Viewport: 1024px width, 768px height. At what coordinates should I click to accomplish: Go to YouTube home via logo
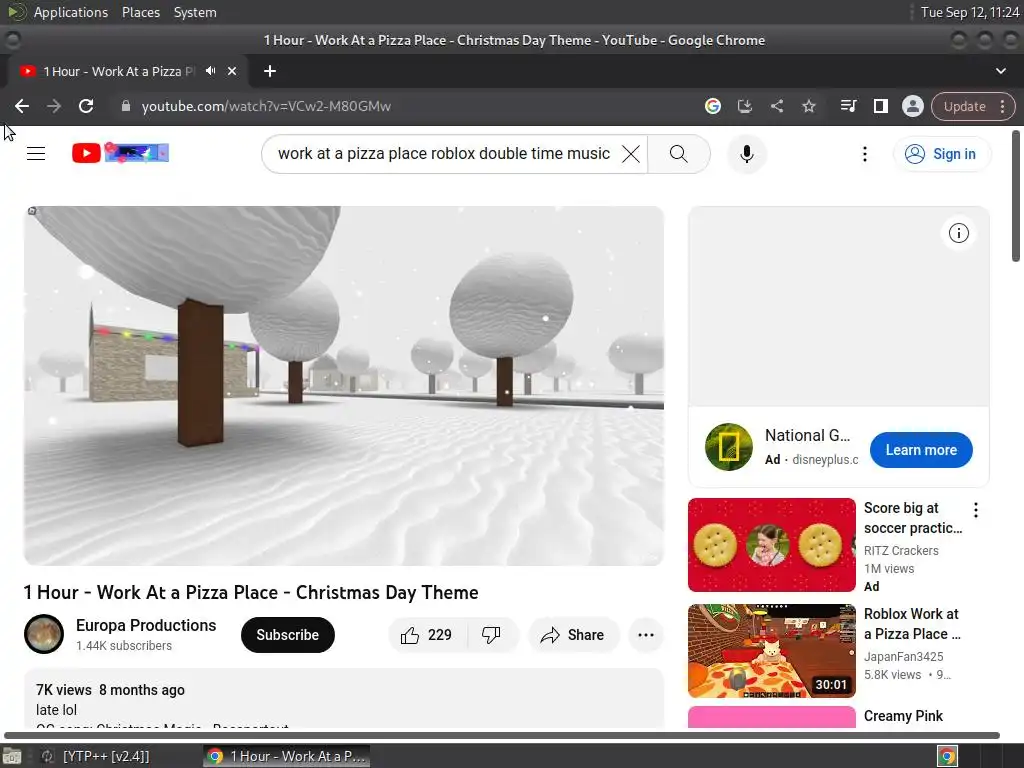coord(120,153)
